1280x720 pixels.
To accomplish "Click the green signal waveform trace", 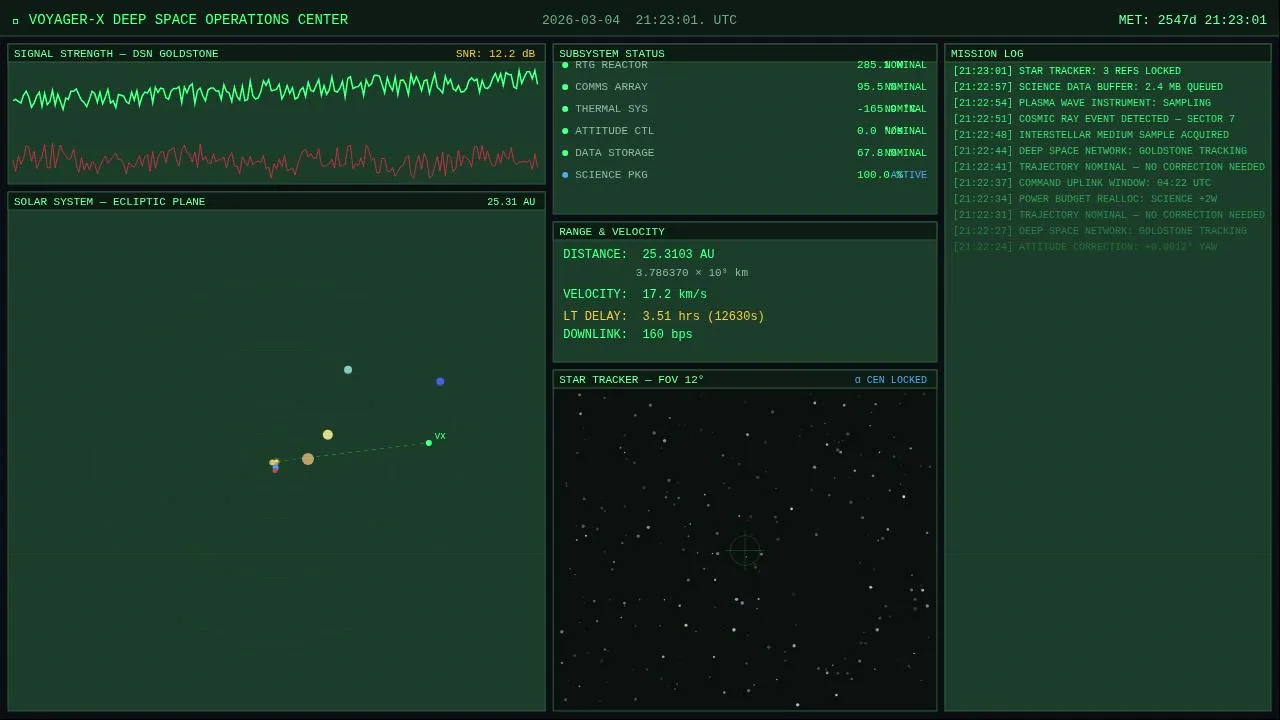I will pos(275,91).
